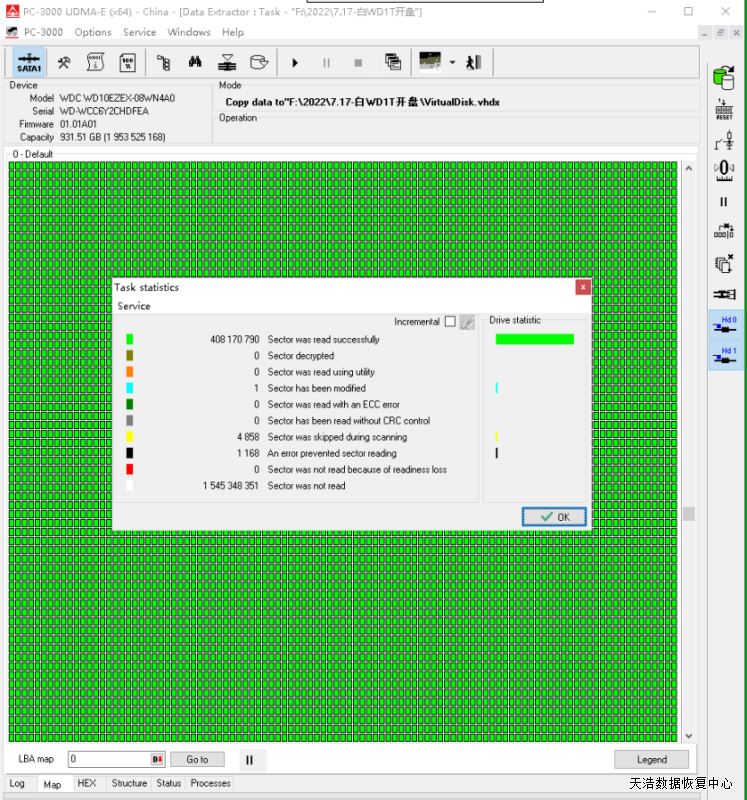
Task: Open the Structure tab
Action: pyautogui.click(x=129, y=784)
